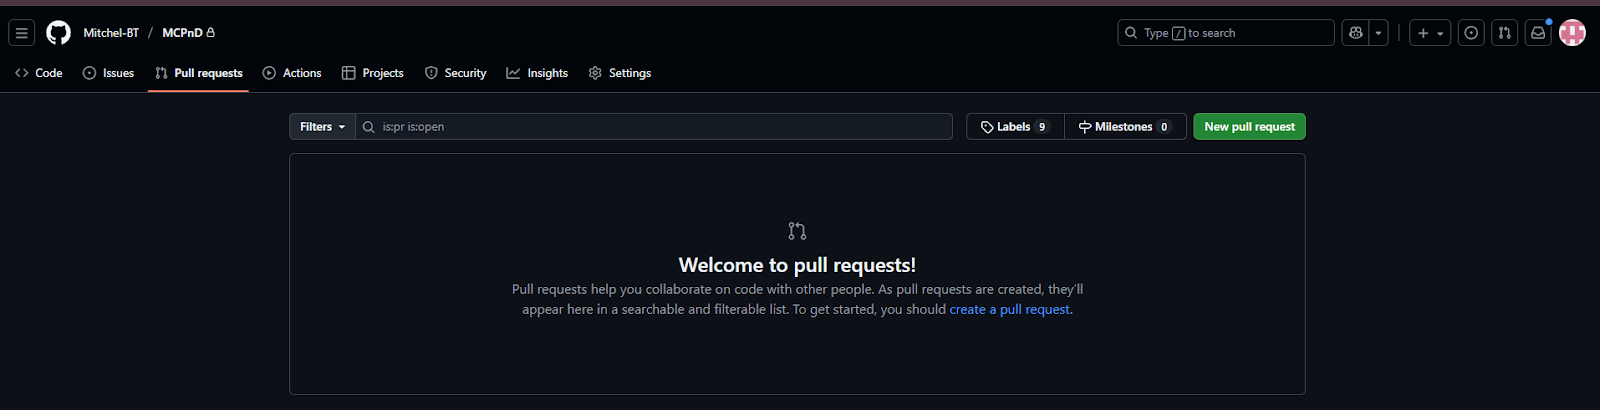Focus the is:pr is:open filter search field
Screen dimensions: 1600x410
[660, 127]
